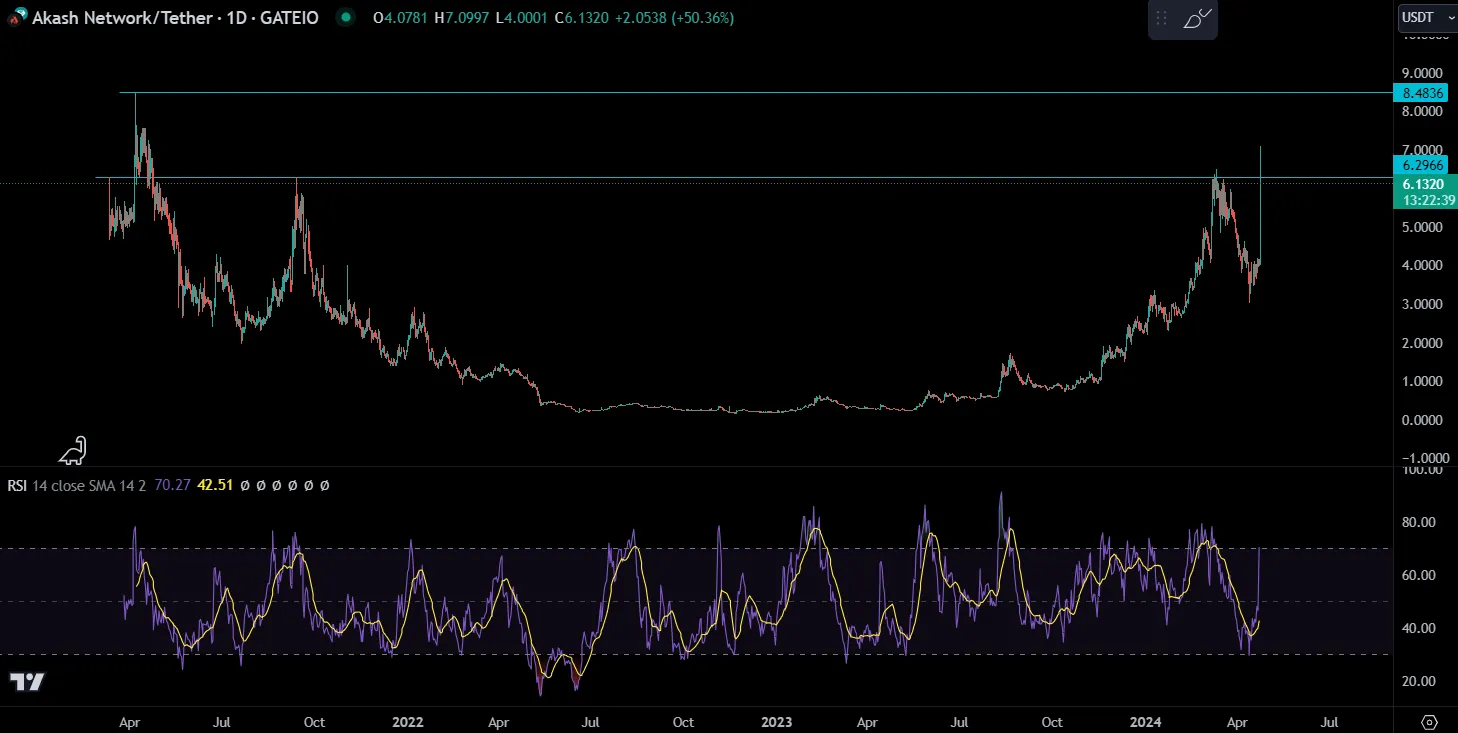1458x733 pixels.
Task: Click the 2023 label on time axis
Action: point(777,721)
